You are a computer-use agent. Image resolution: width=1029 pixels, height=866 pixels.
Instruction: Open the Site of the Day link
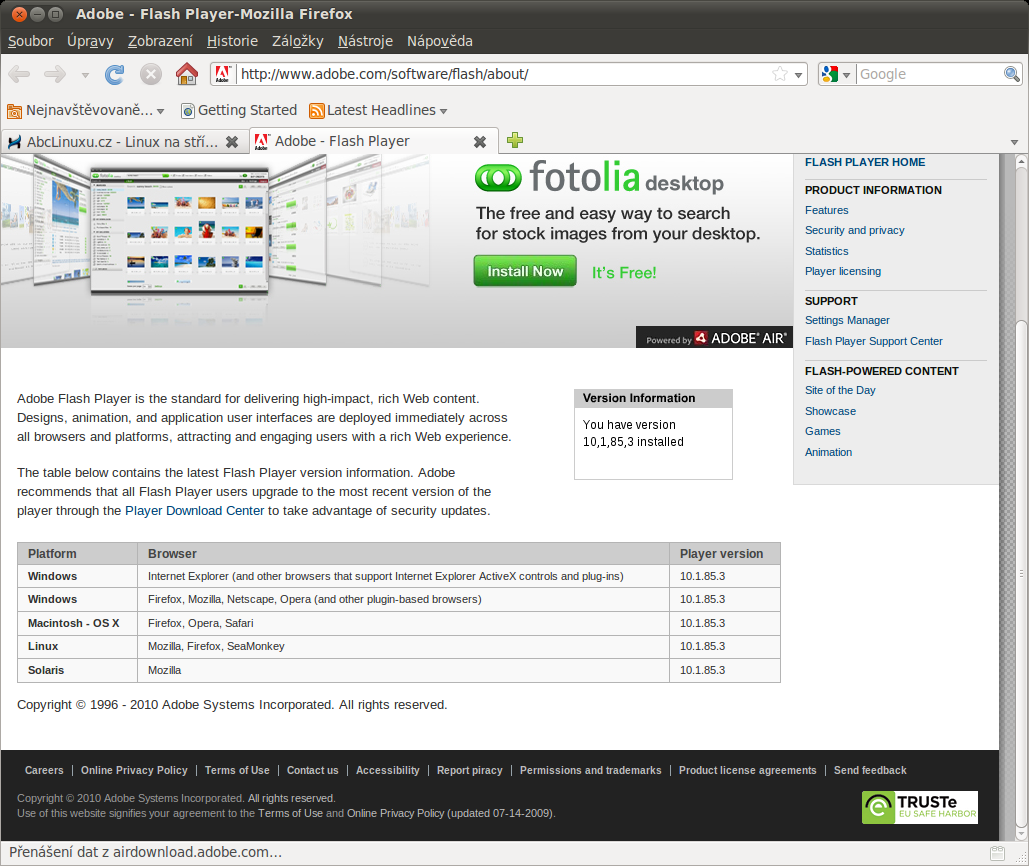click(x=840, y=390)
